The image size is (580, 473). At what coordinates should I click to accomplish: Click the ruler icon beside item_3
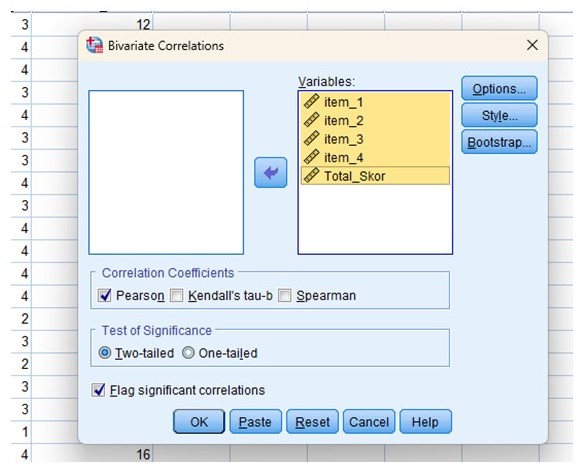311,138
